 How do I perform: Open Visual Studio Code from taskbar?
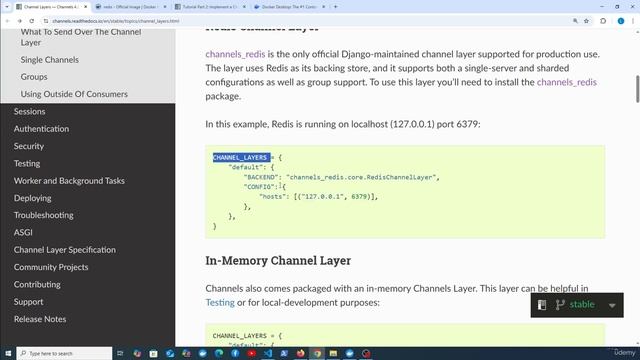[268, 353]
